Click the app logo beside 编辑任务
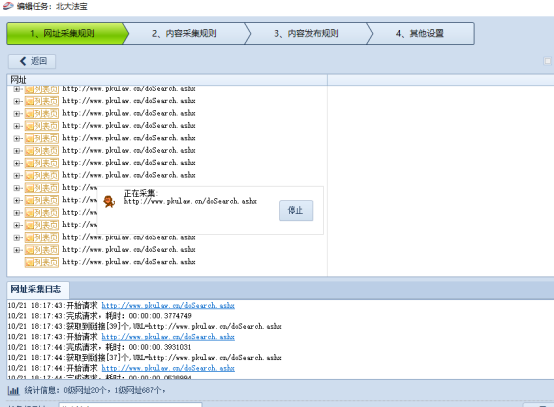Image resolution: width=554 pixels, height=407 pixels. tap(8, 6)
